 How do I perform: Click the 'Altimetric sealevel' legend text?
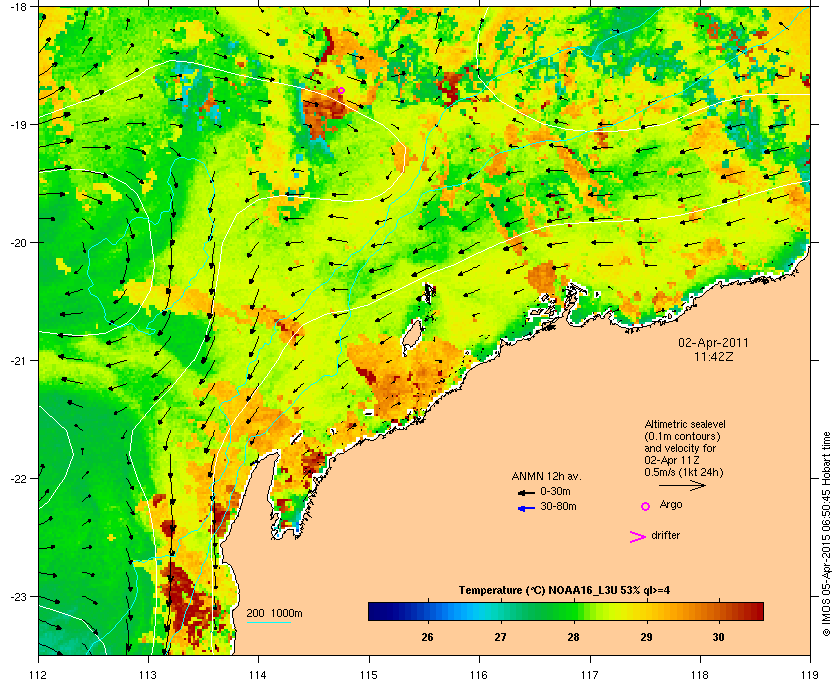coord(685,424)
